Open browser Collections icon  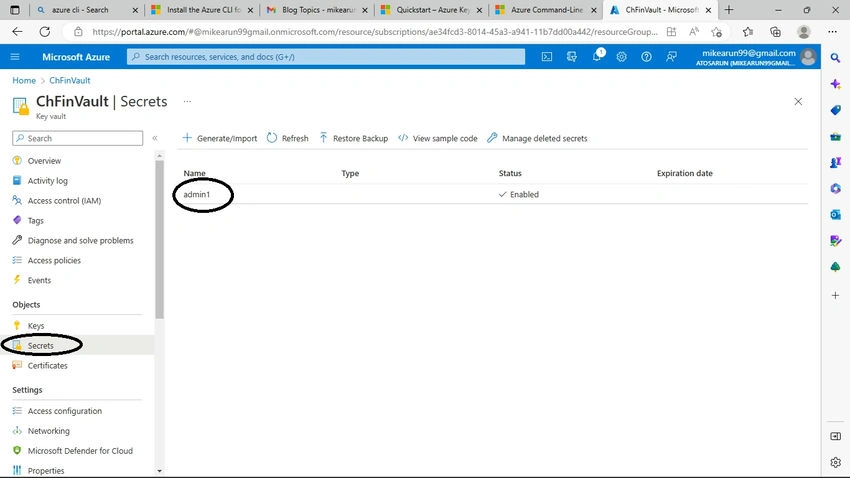tap(775, 32)
